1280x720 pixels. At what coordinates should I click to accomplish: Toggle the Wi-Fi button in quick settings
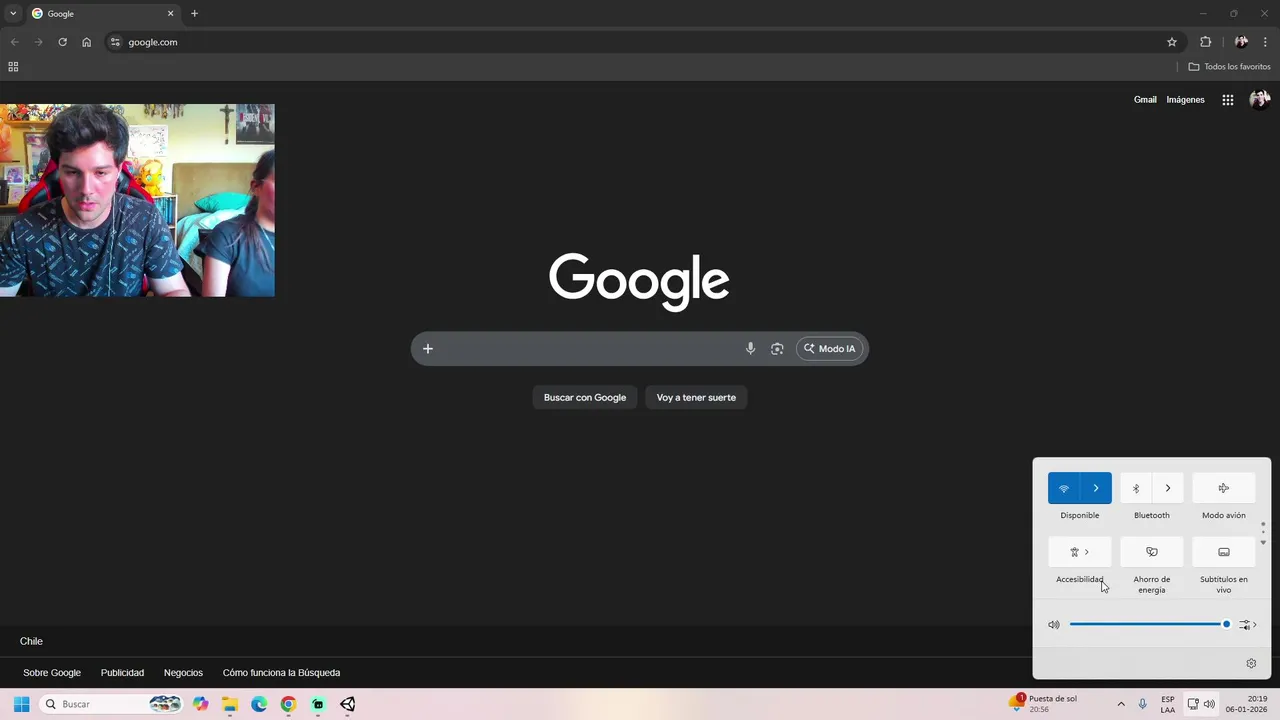(1064, 488)
